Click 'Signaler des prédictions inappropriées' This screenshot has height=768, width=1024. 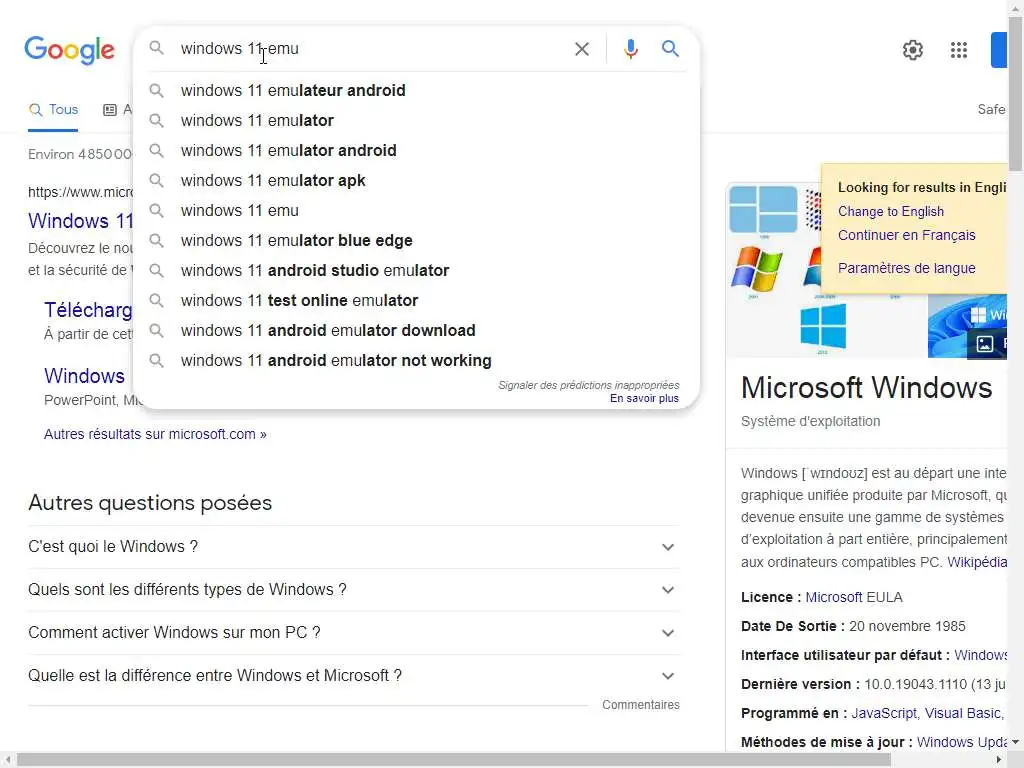588,385
